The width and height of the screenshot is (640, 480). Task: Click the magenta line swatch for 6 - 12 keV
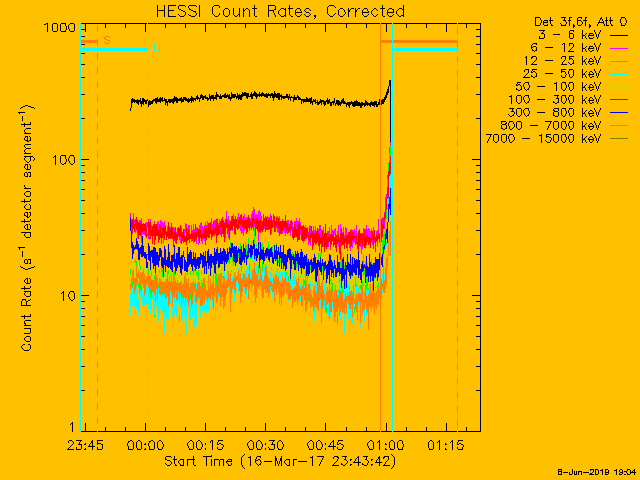pyautogui.click(x=619, y=49)
